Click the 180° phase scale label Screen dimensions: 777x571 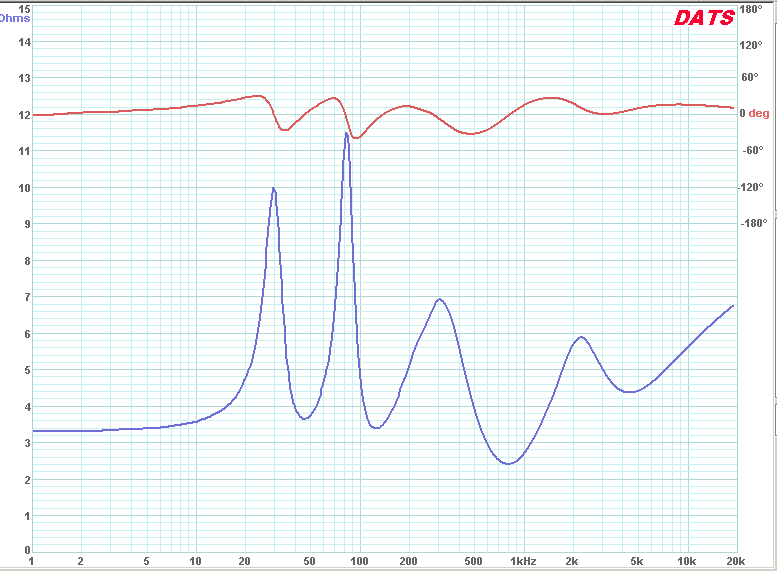pos(751,9)
